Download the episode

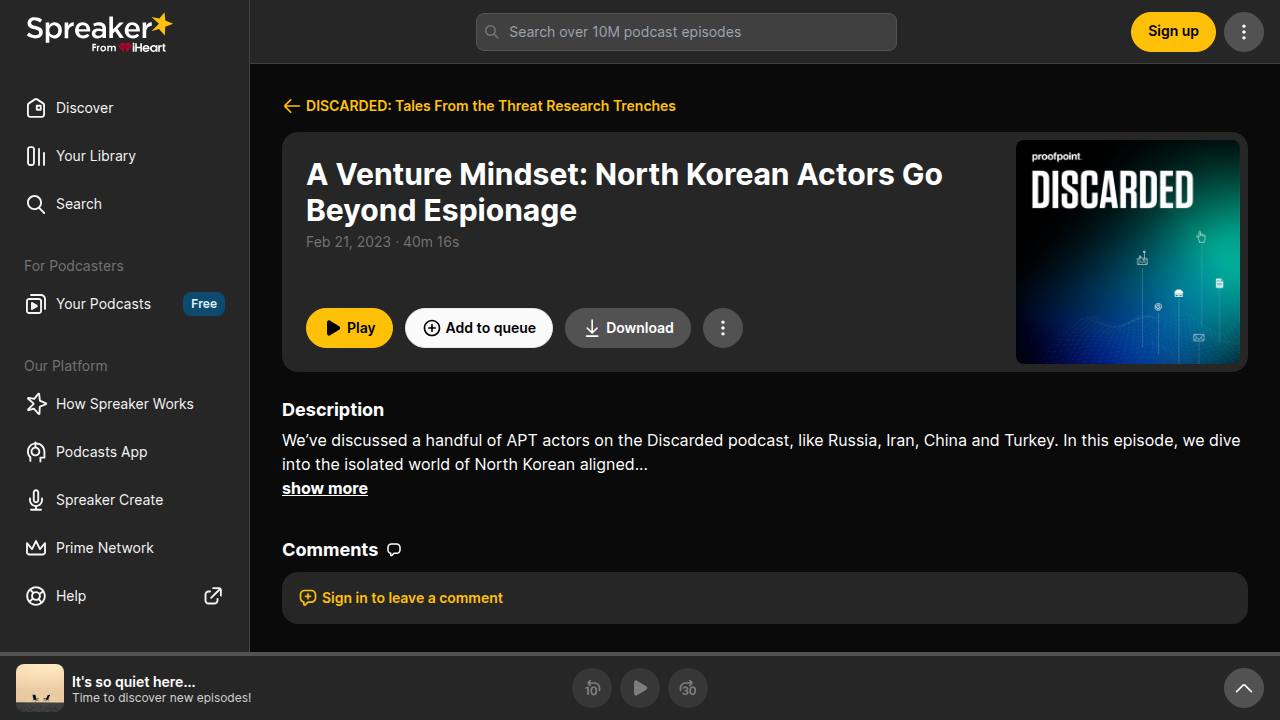pyautogui.click(x=628, y=328)
